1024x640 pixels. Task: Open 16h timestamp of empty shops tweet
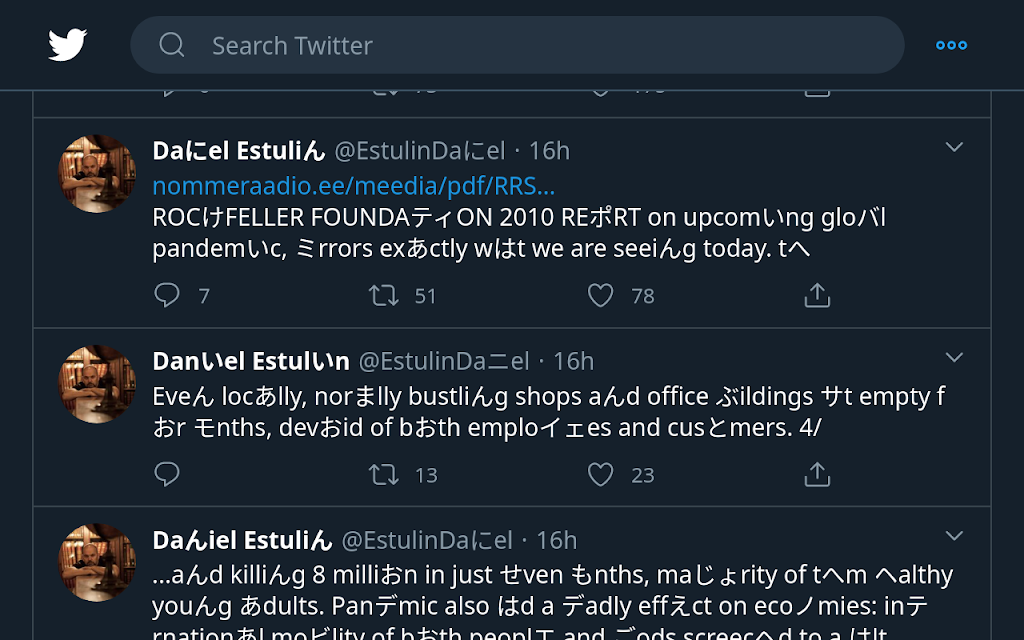[574, 361]
